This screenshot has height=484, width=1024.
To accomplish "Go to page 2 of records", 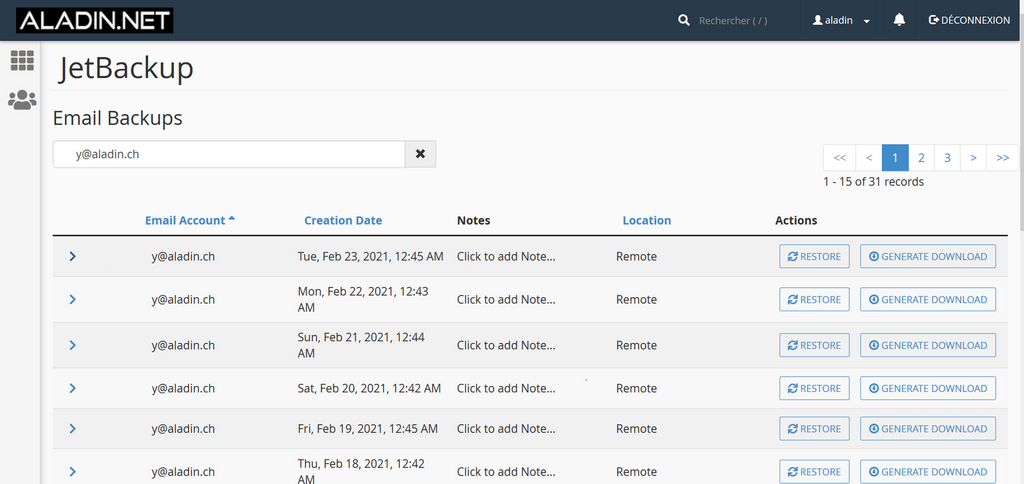I will [x=921, y=157].
